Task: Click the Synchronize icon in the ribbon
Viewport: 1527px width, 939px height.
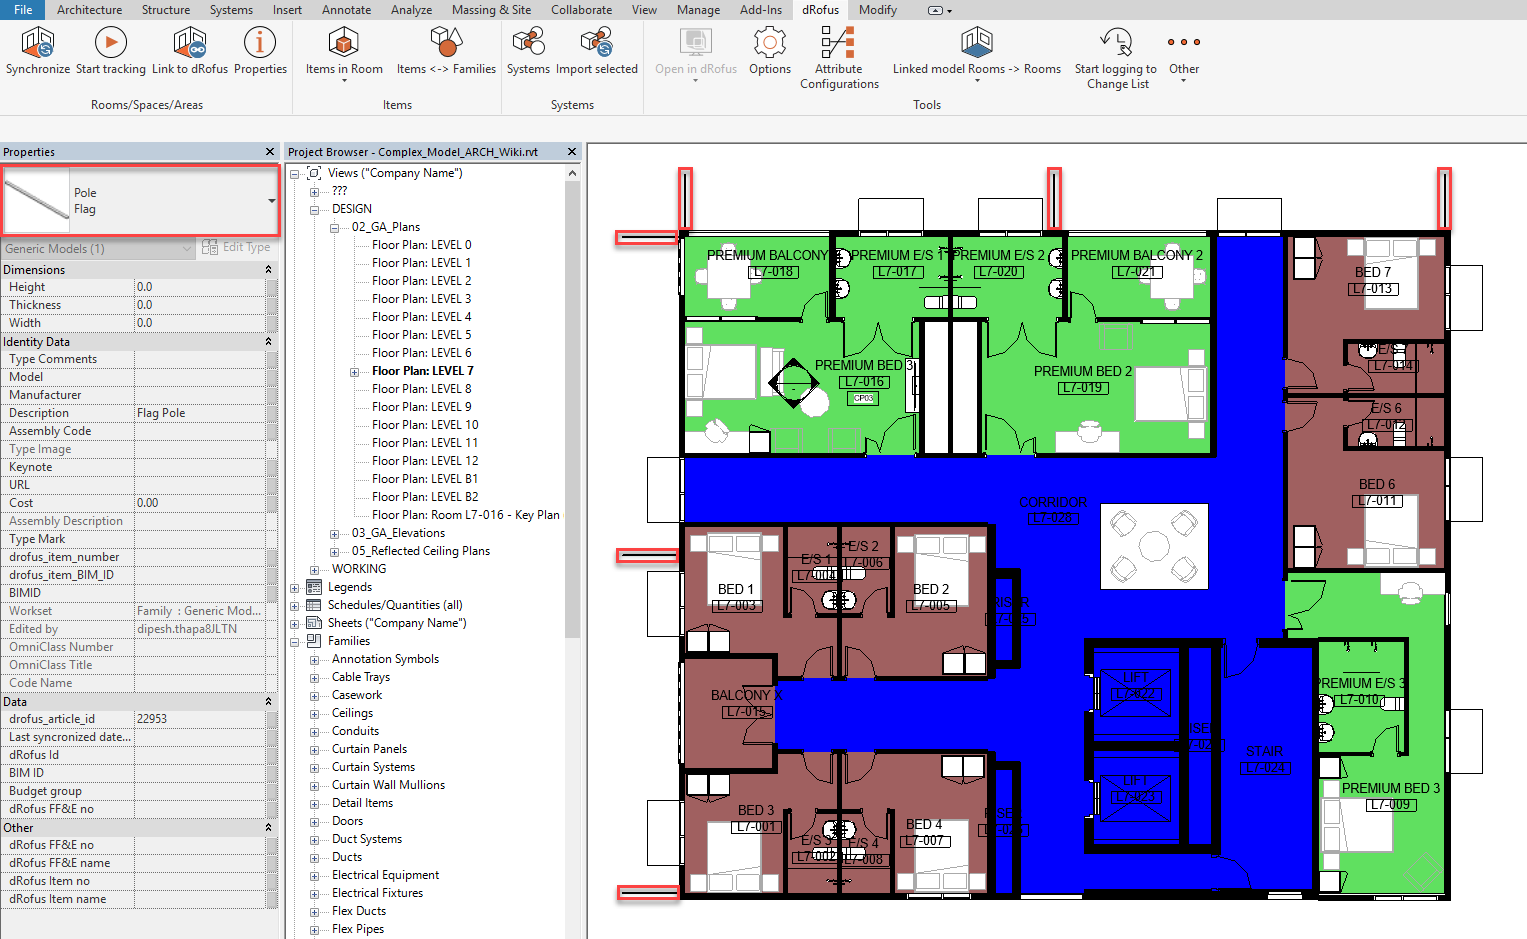Action: [x=38, y=44]
